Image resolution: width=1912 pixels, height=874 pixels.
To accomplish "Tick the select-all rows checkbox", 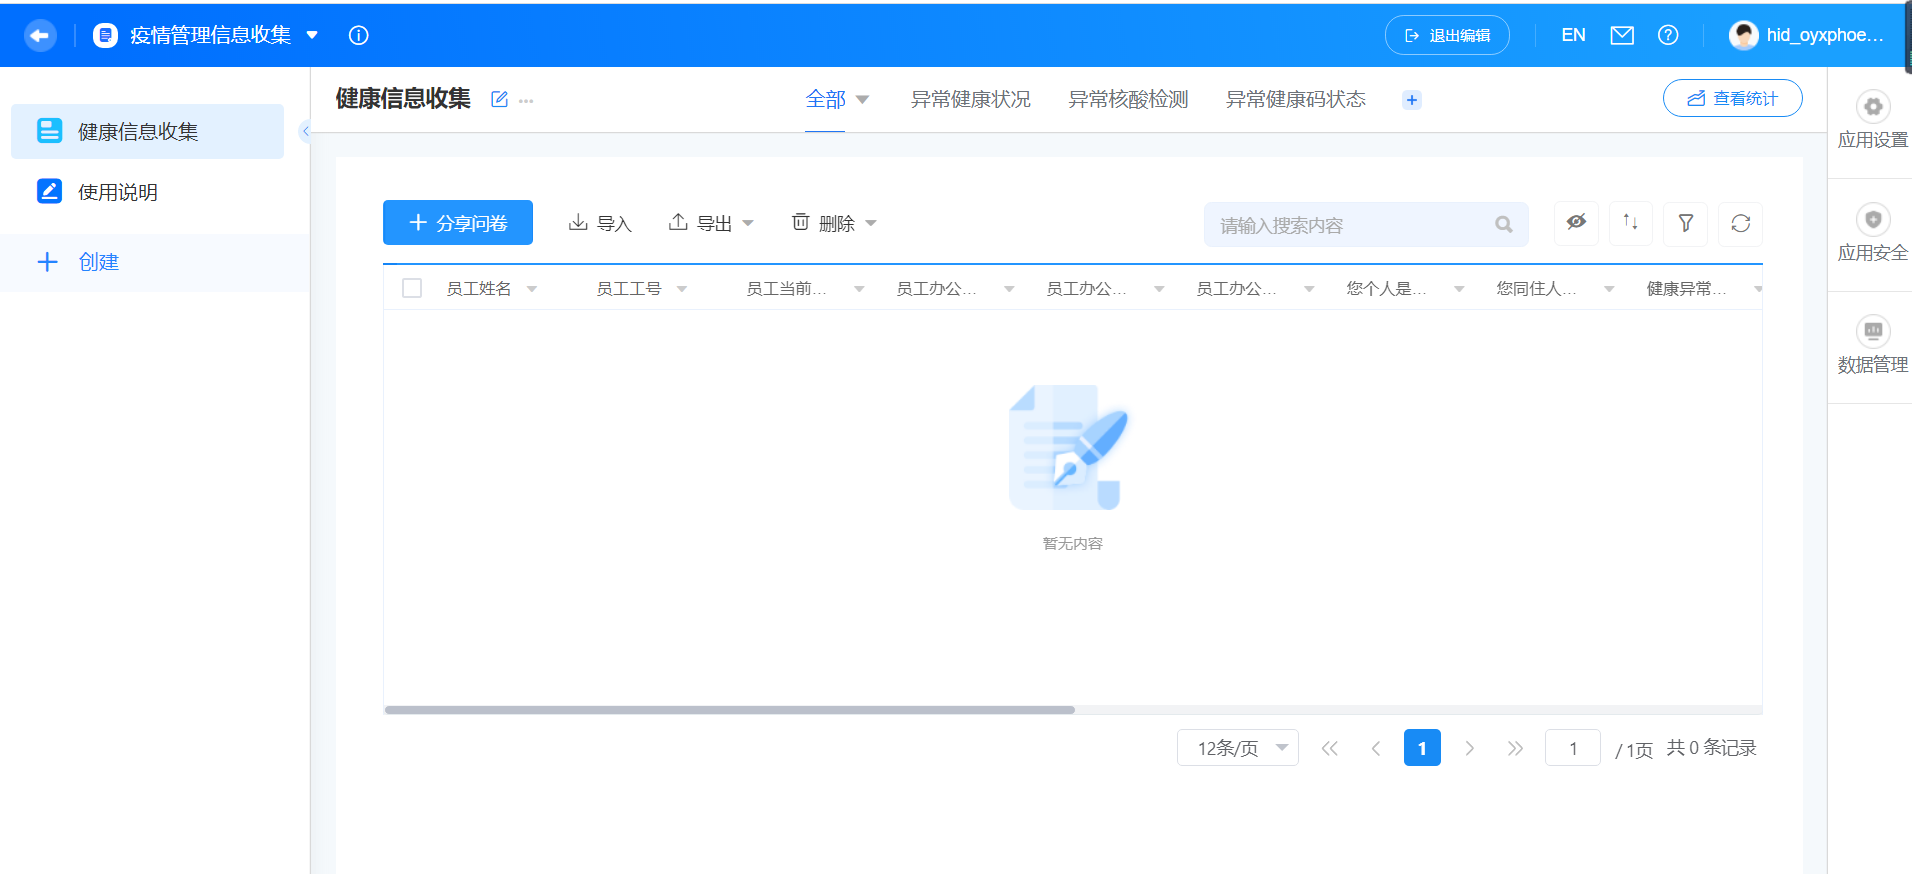I will click(x=412, y=288).
